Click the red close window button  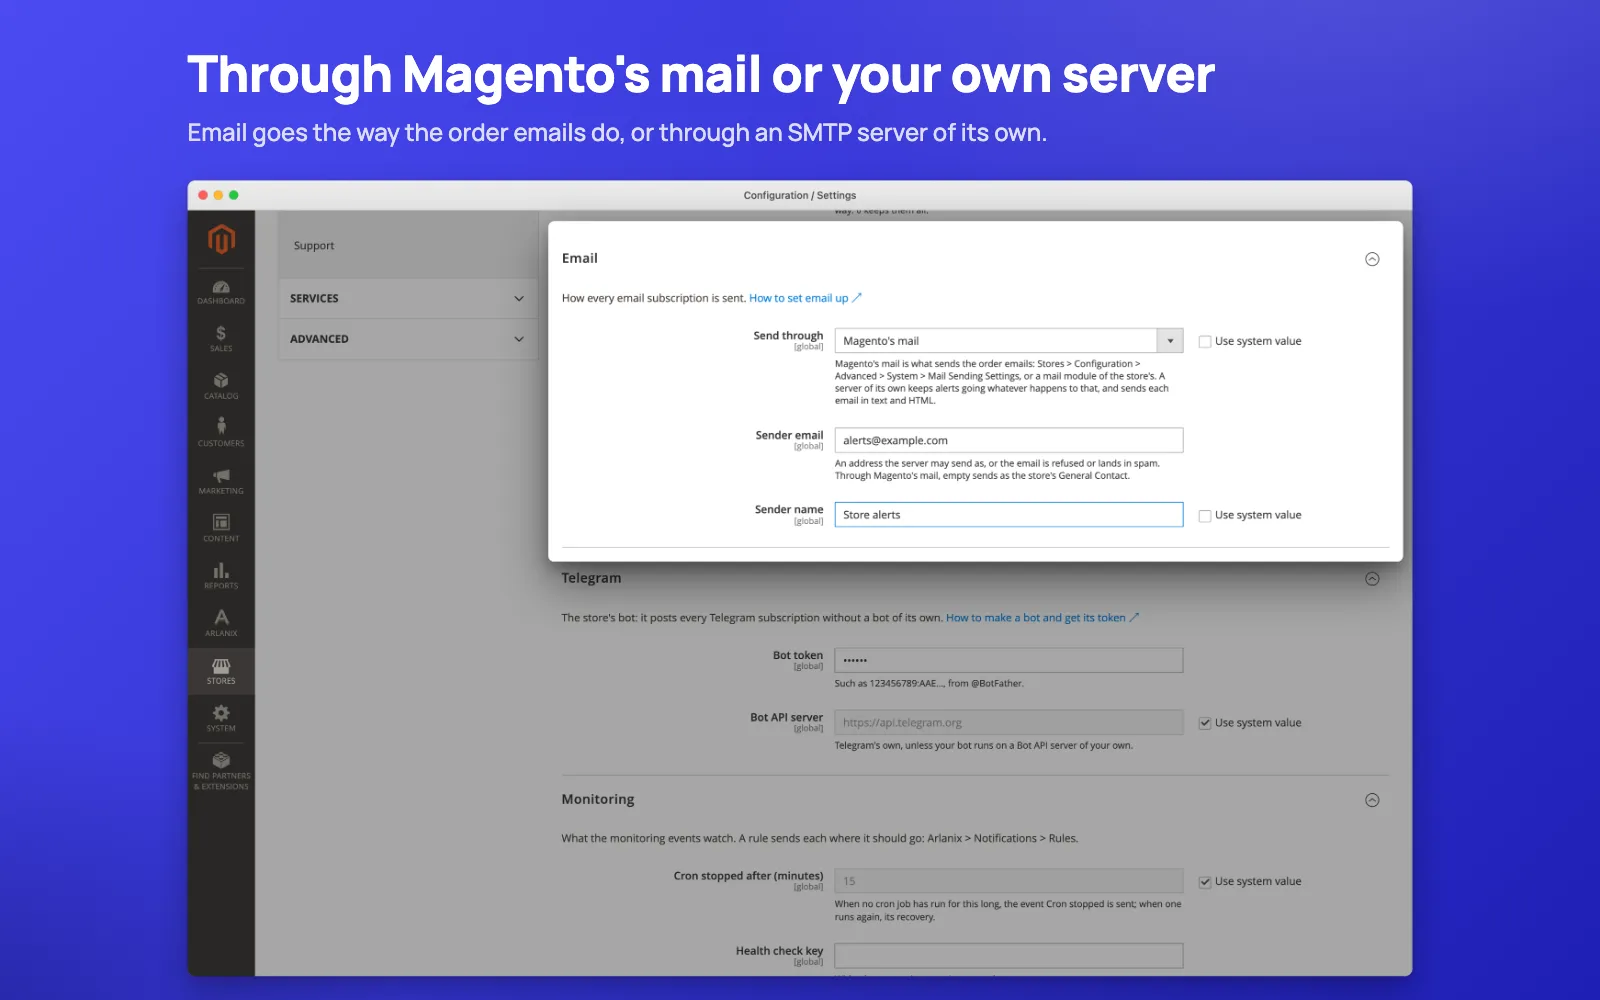click(x=203, y=195)
